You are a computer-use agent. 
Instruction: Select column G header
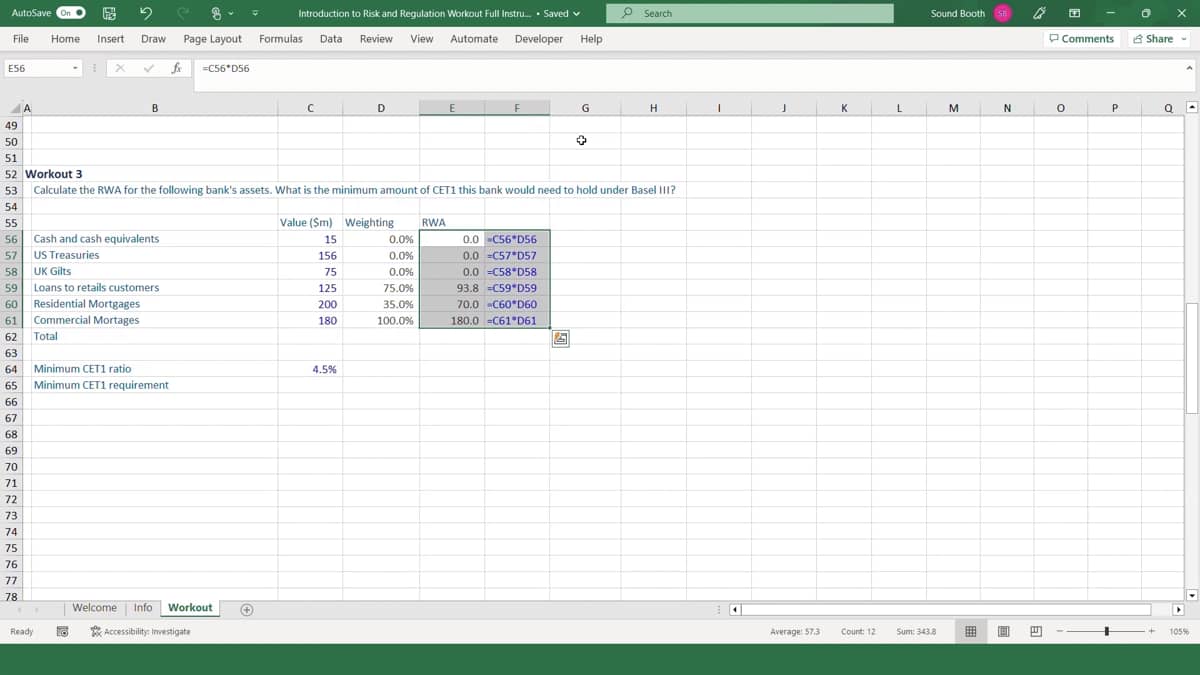tap(585, 109)
